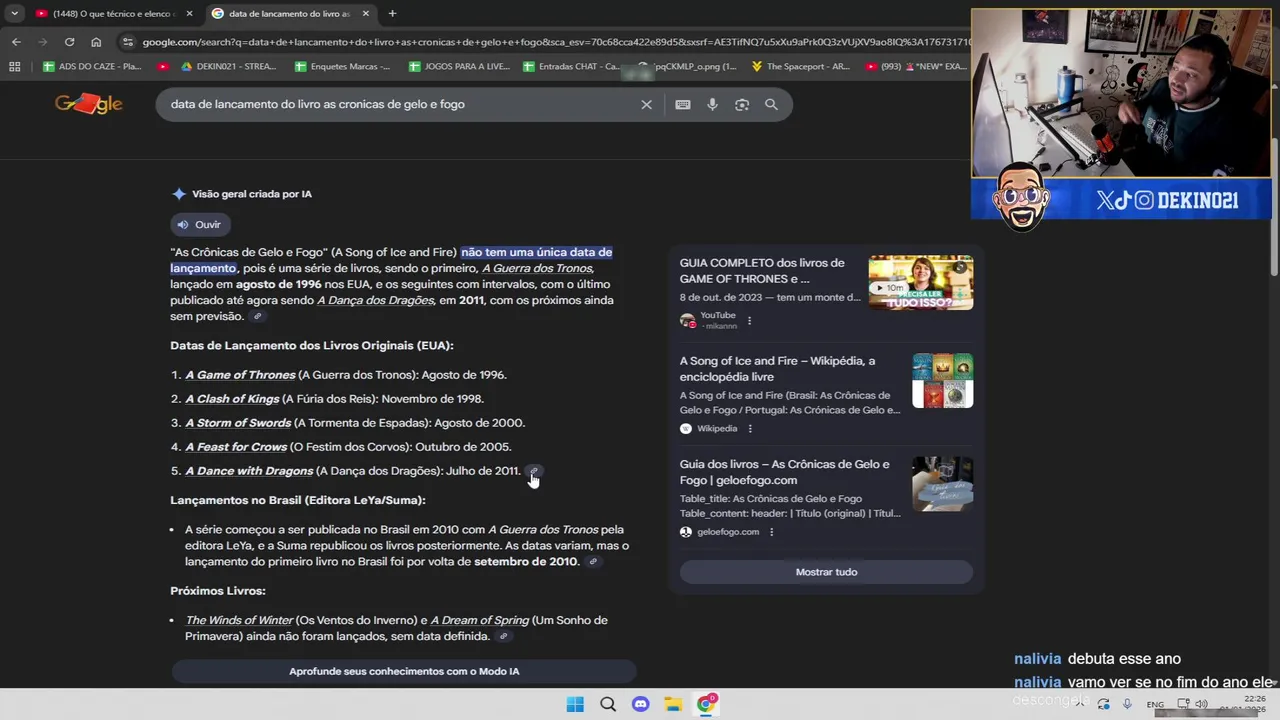Screen dimensions: 1280x720
Task: Search by image with Lens icon
Action: pos(742,104)
